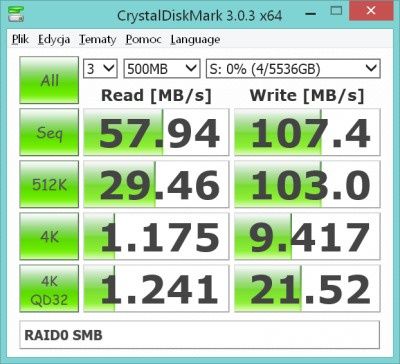Open the Edycja menu
This screenshot has width=400, height=364.
[x=54, y=39]
